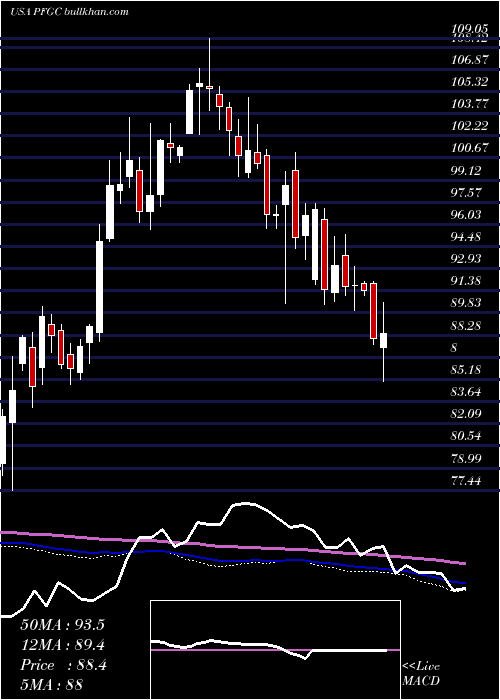Click the 106.87 price axis label
This screenshot has width=500, height=700.
click(x=470, y=60)
